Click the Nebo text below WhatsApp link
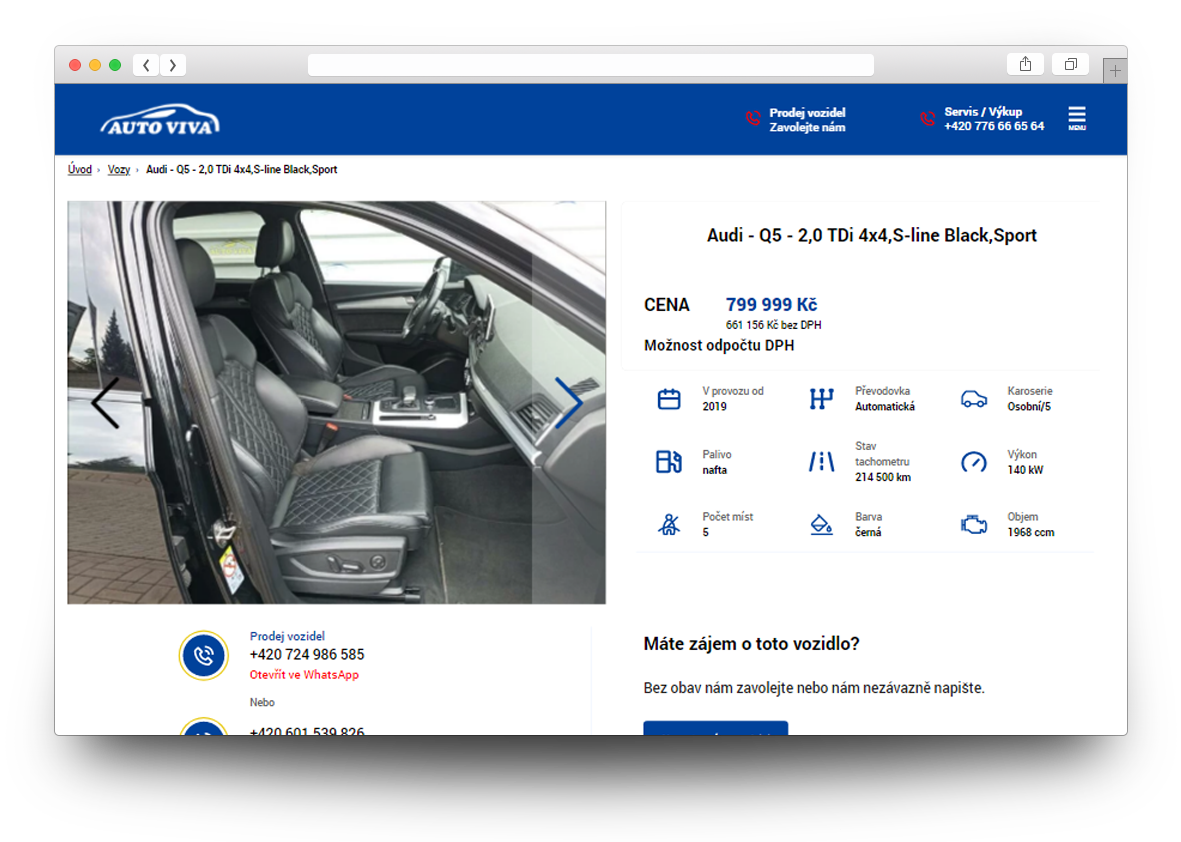This screenshot has height=842, width=1181. [262, 702]
